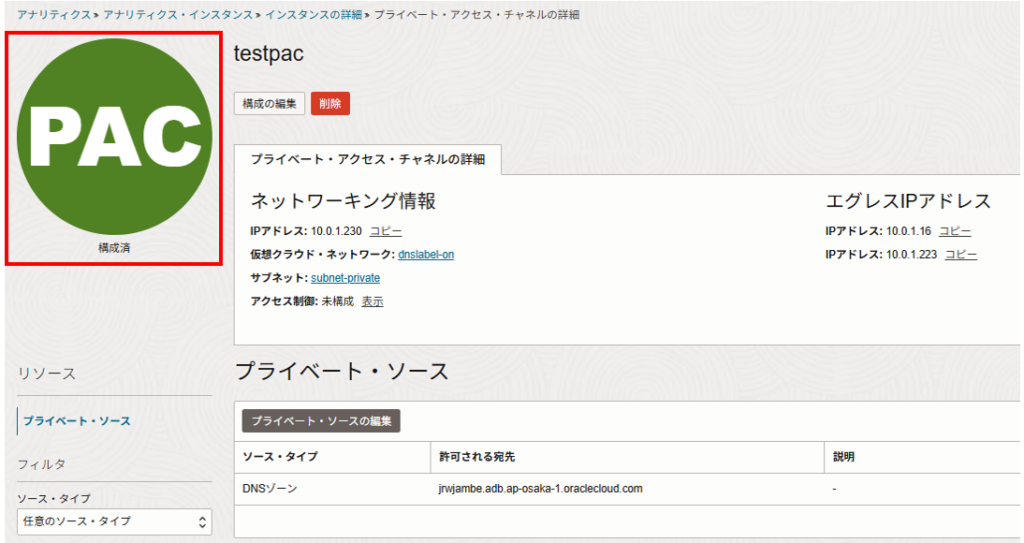Open the ソース・タイプ filter dropdown

point(114,521)
